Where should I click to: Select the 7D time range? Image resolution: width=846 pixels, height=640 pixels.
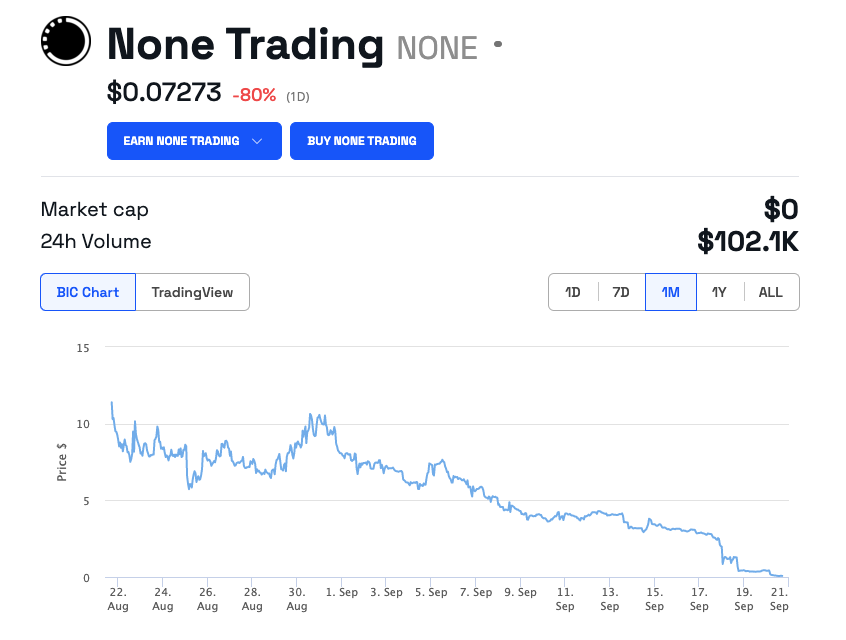tap(621, 292)
